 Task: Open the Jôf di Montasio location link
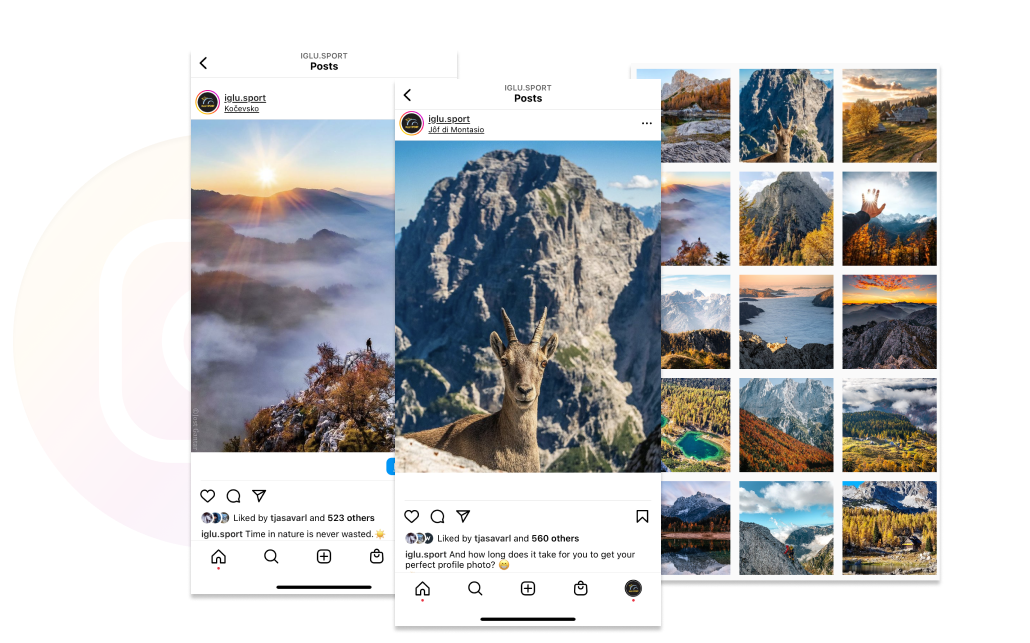456,130
